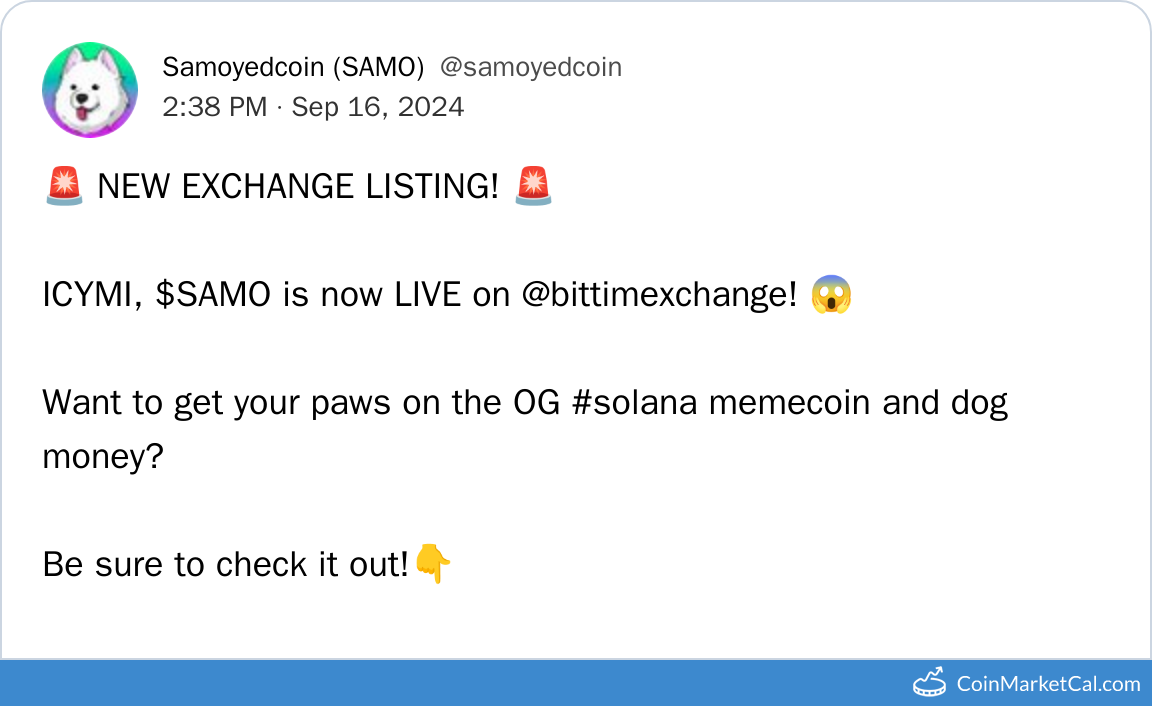This screenshot has height=706, width=1152.
Task: Click the 'Be sure to check it out!' text
Action: coord(226,565)
